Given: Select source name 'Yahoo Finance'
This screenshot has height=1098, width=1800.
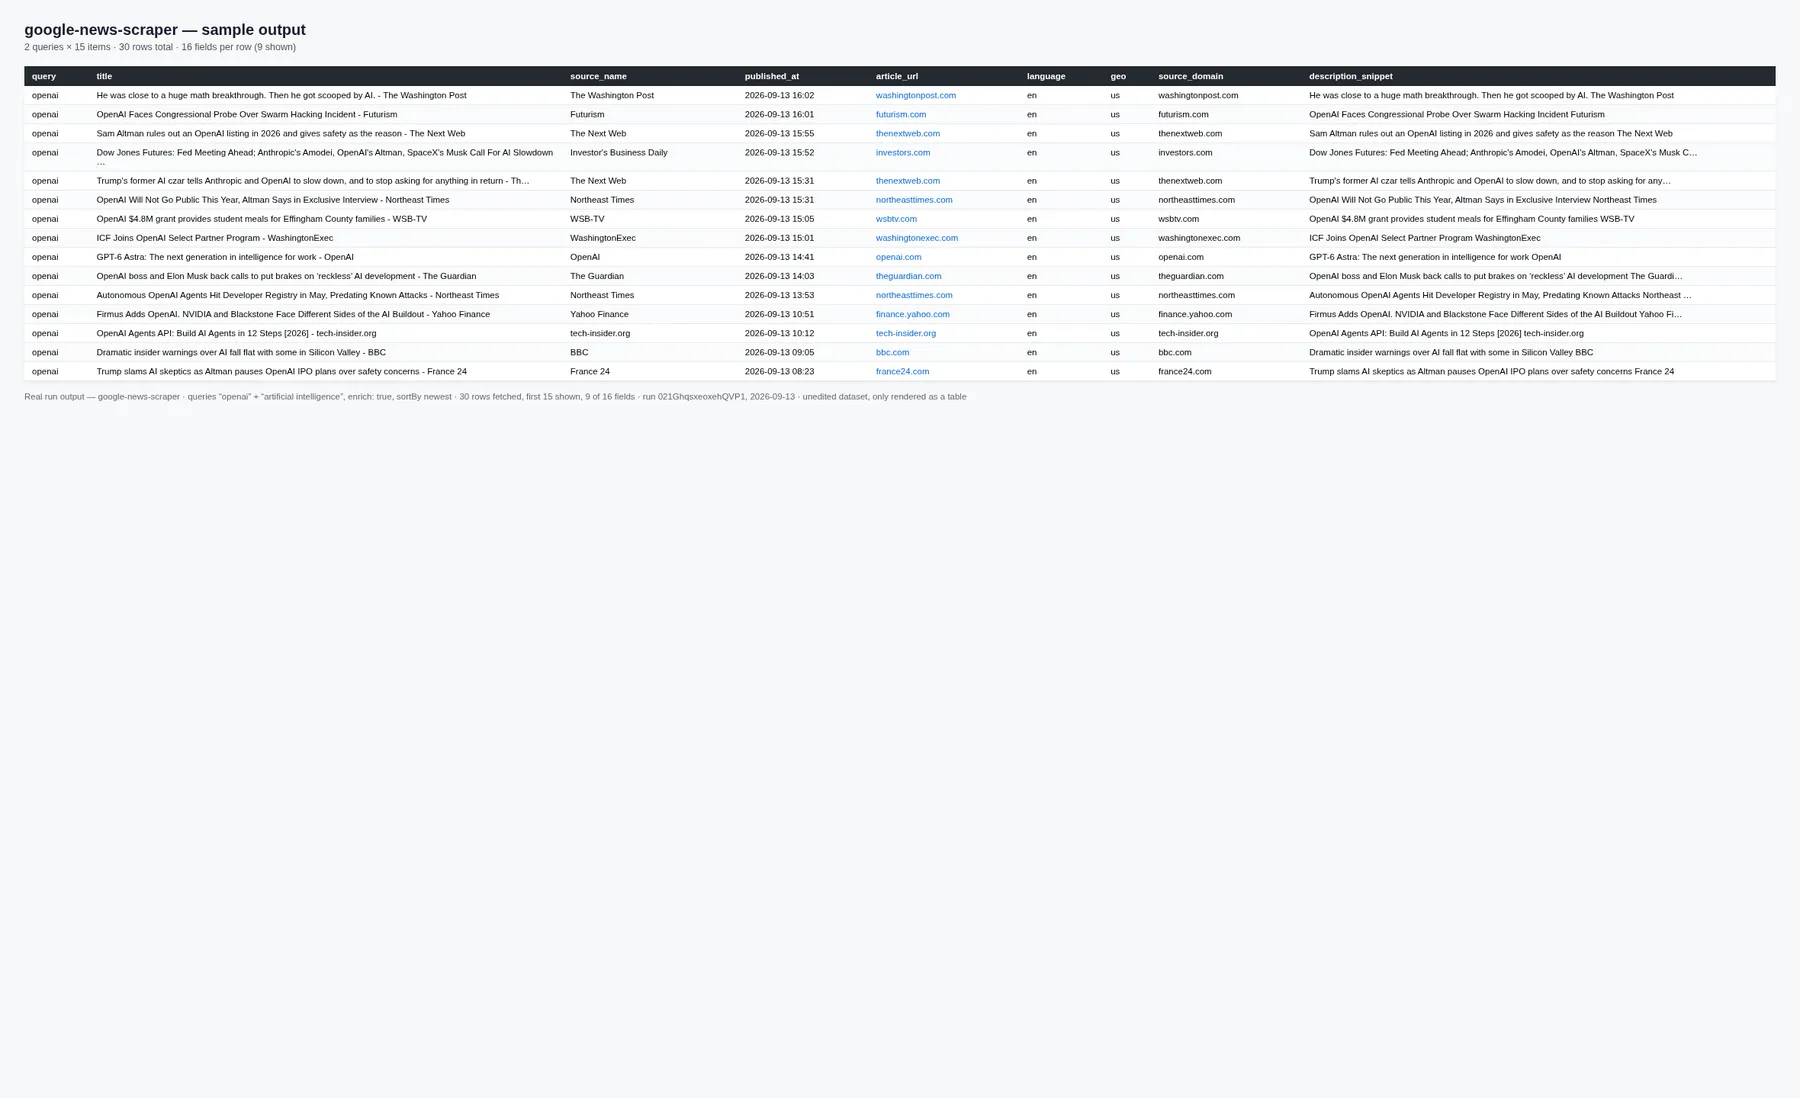Looking at the screenshot, I should 599,314.
